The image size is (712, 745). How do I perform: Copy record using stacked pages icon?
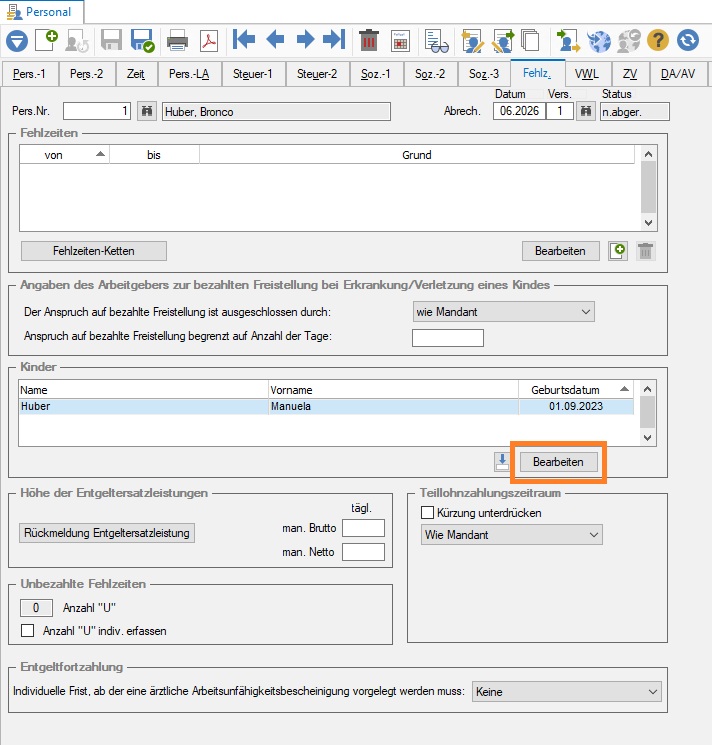[530, 41]
